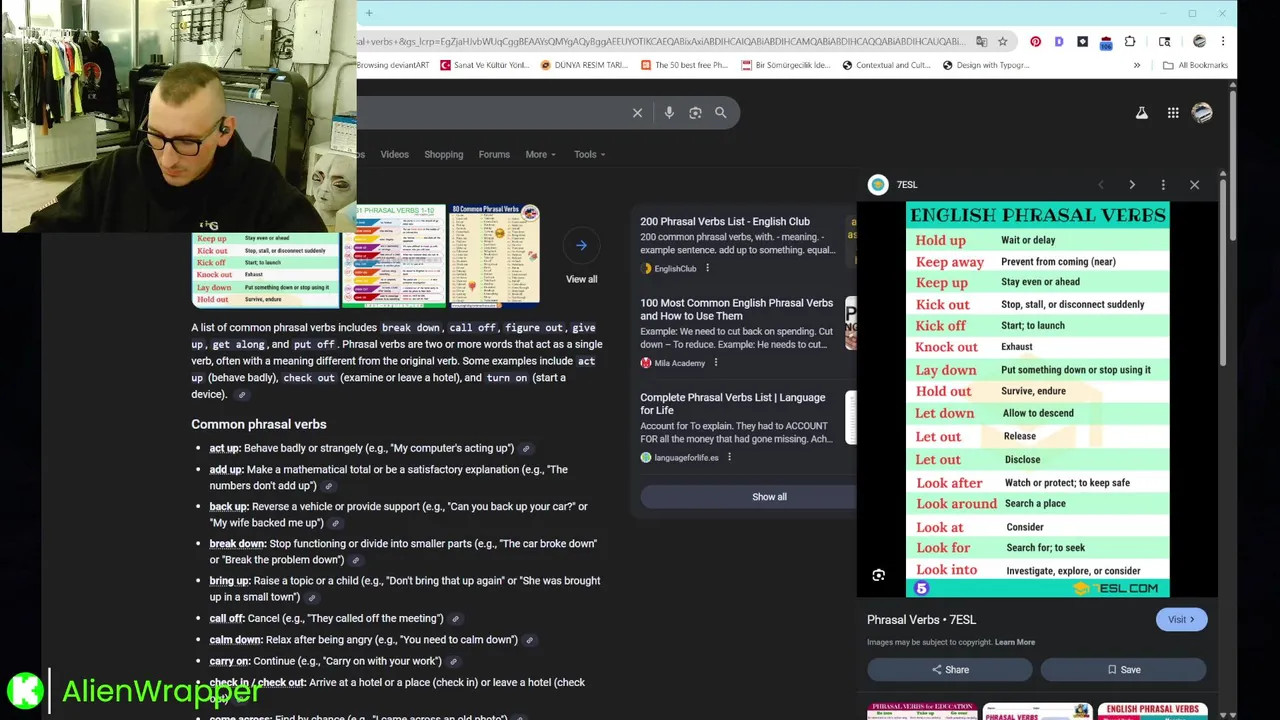1280x720 pixels.
Task: Open the Google account avatar
Action: coord(1202,113)
